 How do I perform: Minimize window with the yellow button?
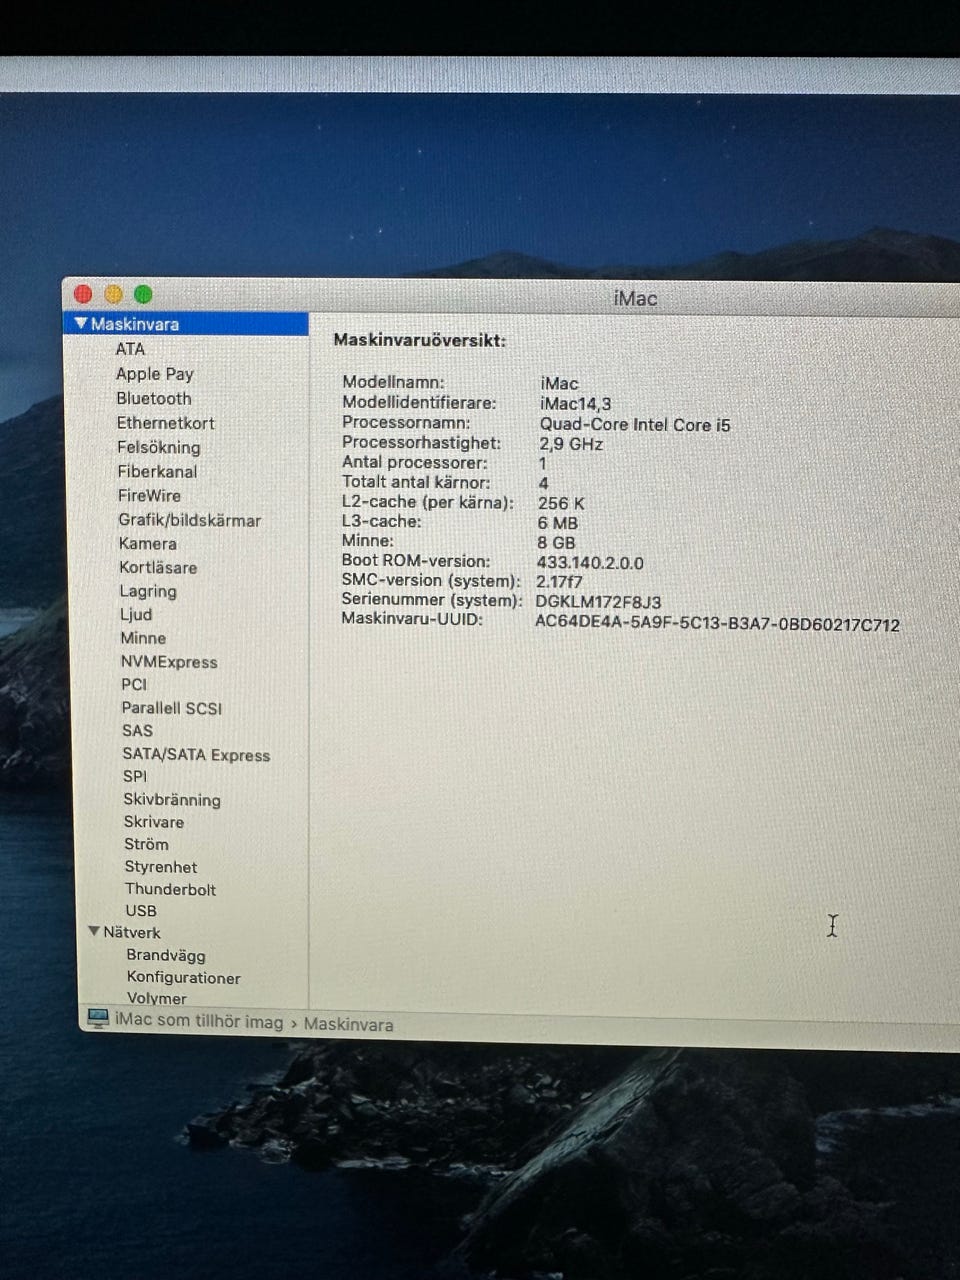113,294
